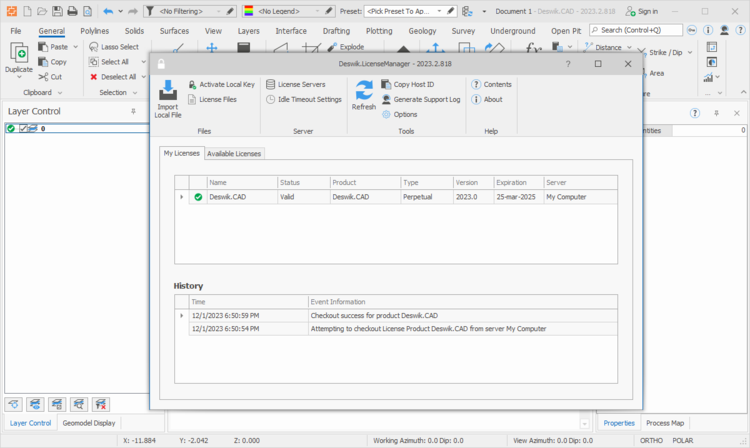Viewport: 750px width, 448px height.
Task: Click the new document icon in quick toolbar
Action: [x=27, y=11]
